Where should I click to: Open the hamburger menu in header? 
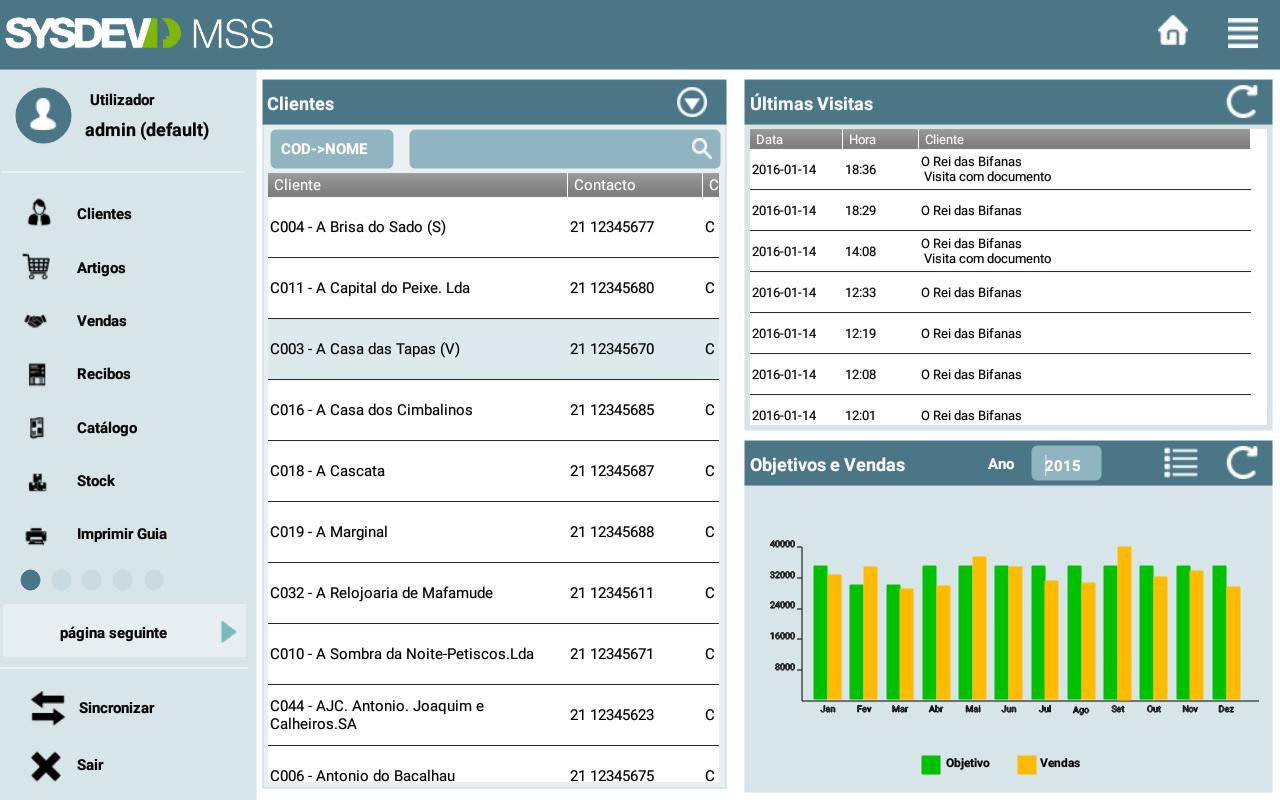point(1243,33)
